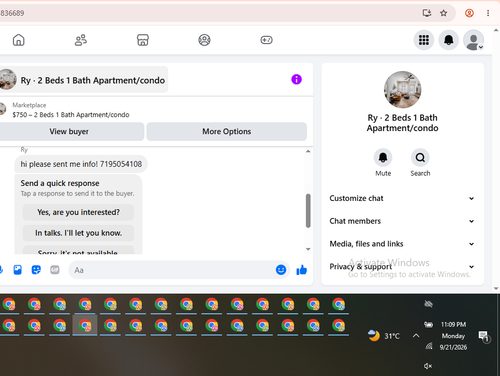
Task: Mute this conversation with the bell
Action: pyautogui.click(x=383, y=157)
